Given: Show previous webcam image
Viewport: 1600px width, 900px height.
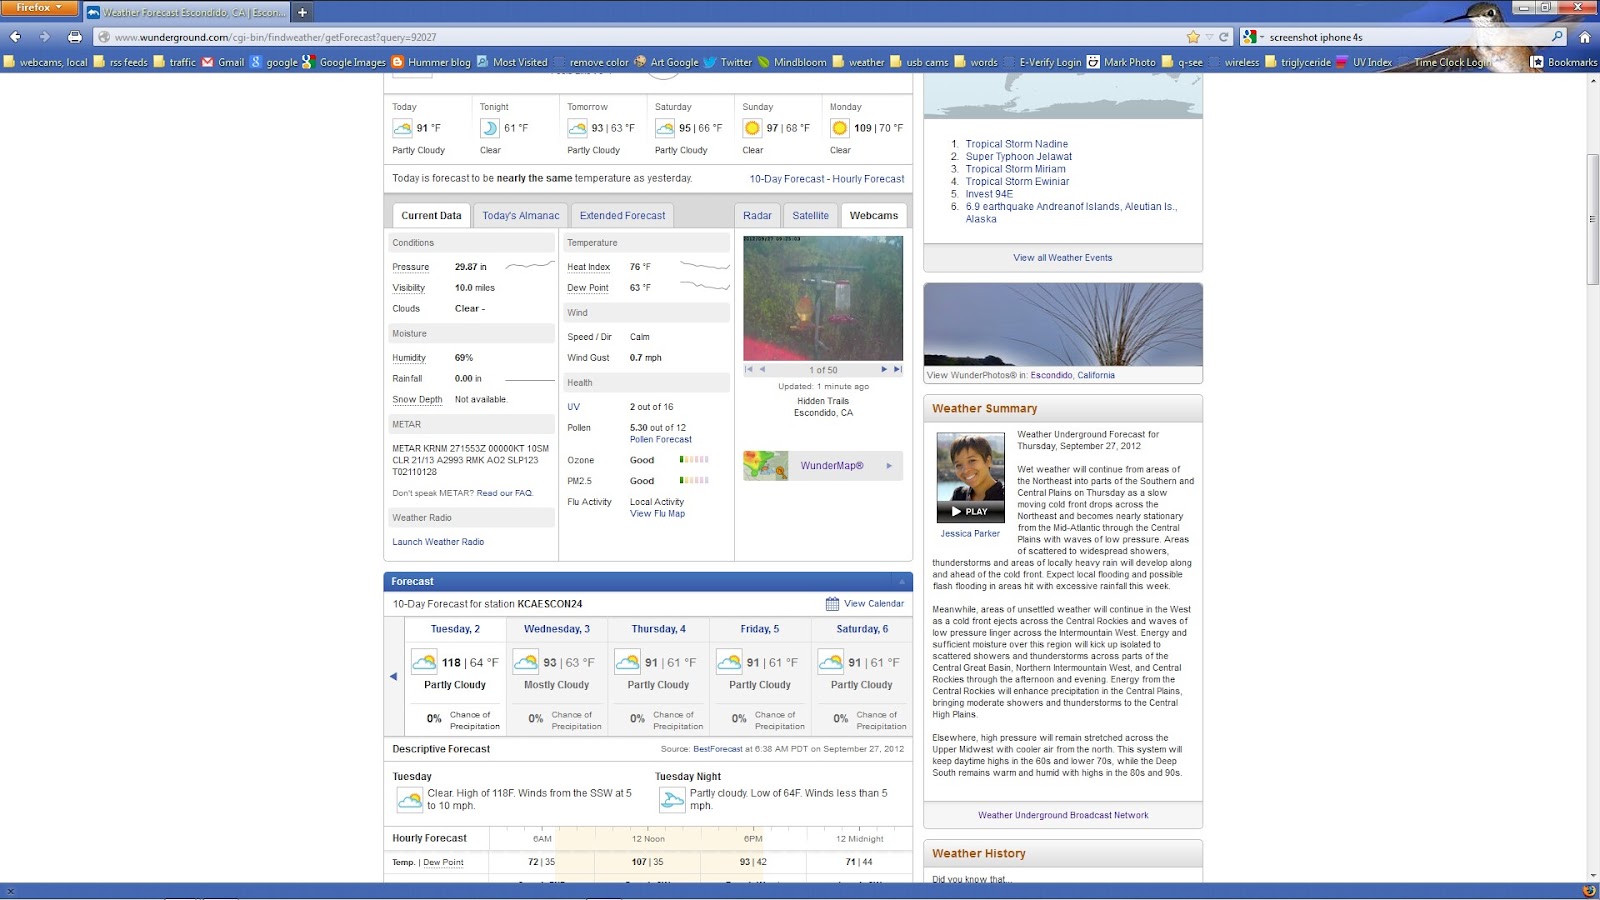Looking at the screenshot, I should 762,369.
